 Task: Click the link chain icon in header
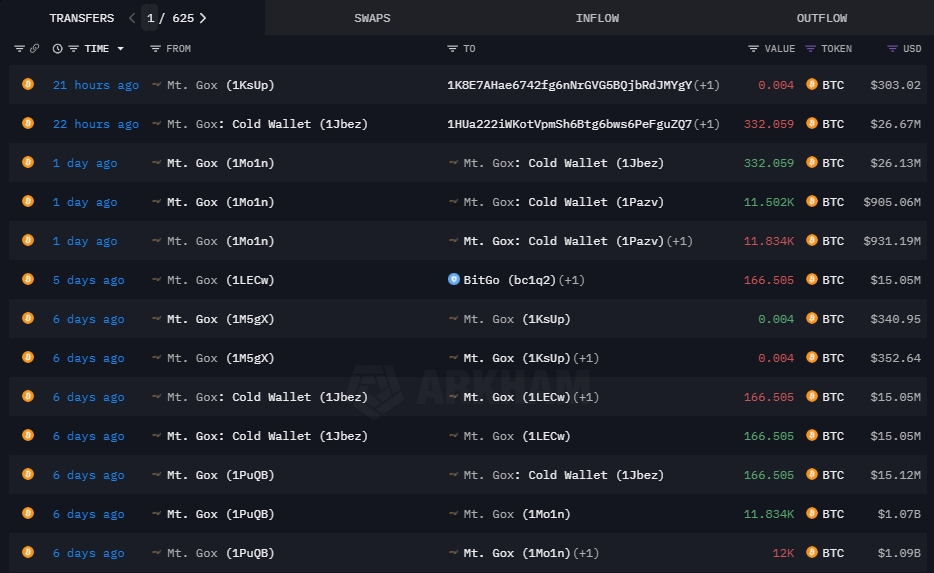pyautogui.click(x=34, y=48)
